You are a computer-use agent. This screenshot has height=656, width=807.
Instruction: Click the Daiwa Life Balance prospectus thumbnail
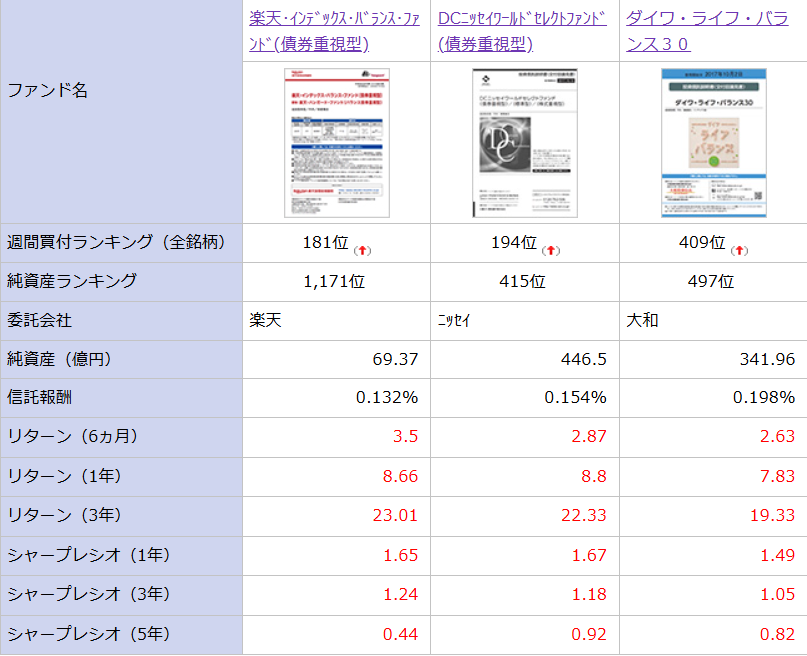click(714, 143)
